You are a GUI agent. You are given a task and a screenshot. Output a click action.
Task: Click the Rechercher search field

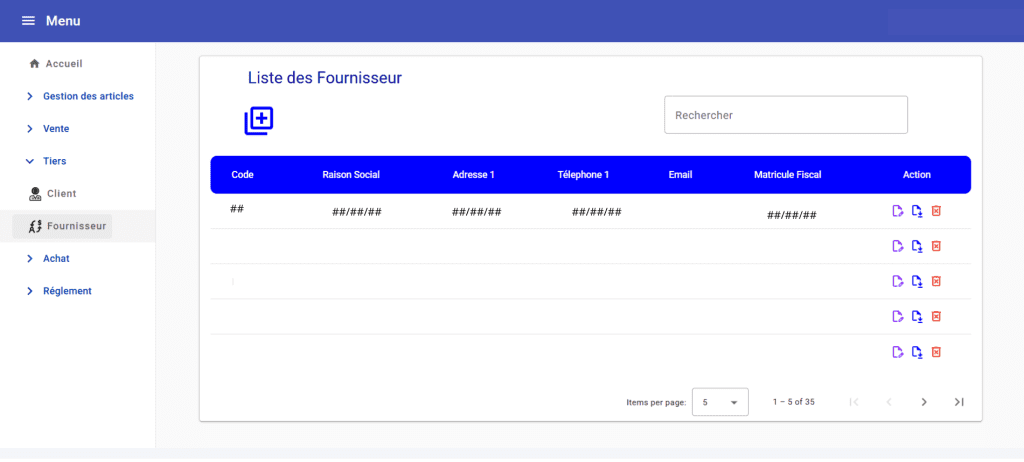click(x=785, y=115)
